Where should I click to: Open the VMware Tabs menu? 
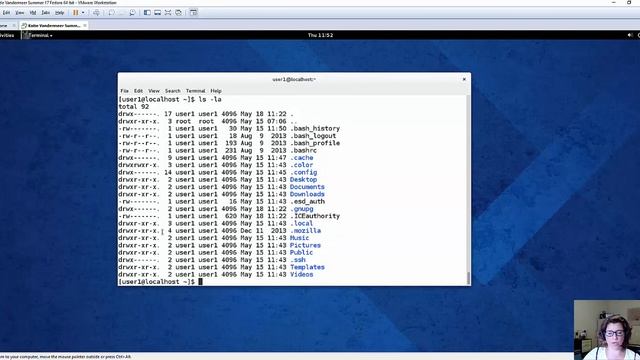click(46, 13)
